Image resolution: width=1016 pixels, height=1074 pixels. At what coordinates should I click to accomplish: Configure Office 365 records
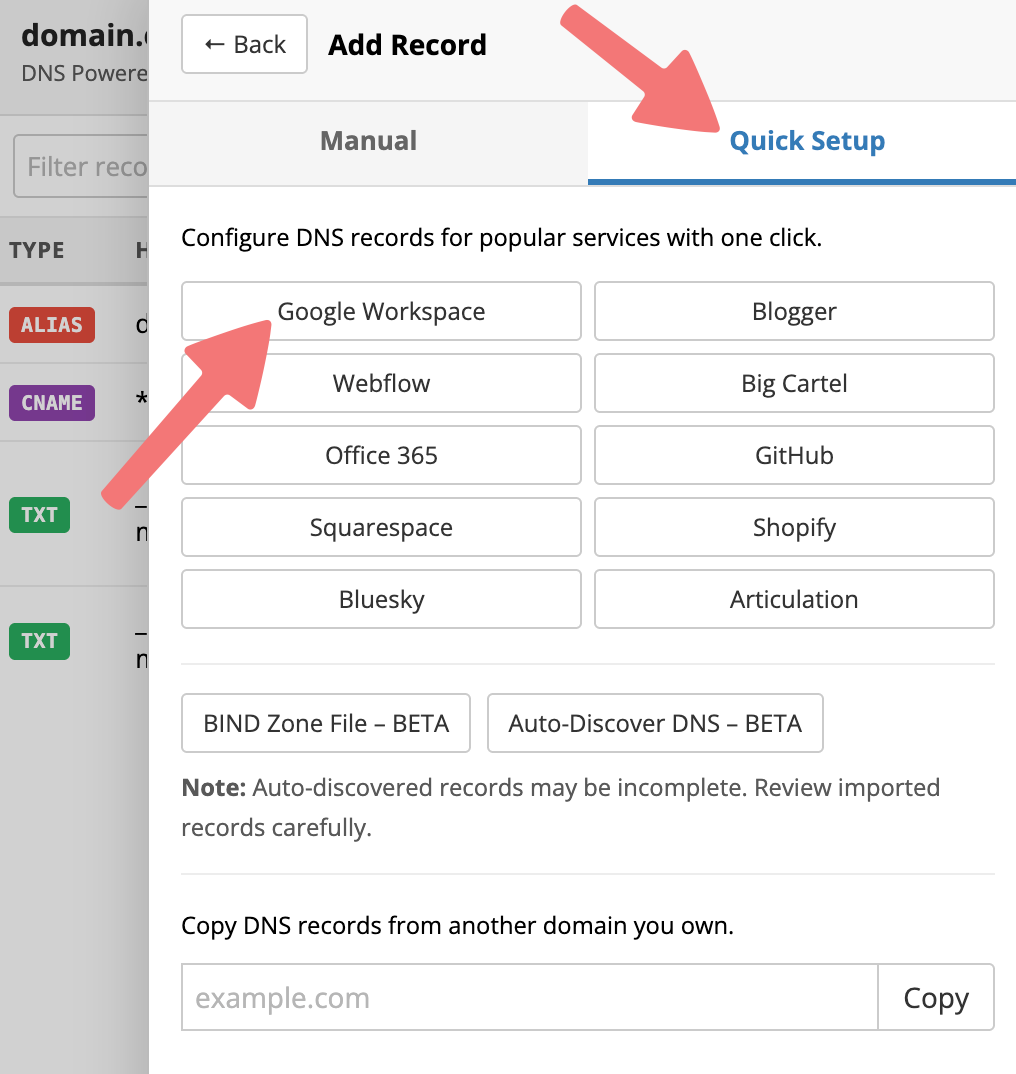(x=381, y=455)
